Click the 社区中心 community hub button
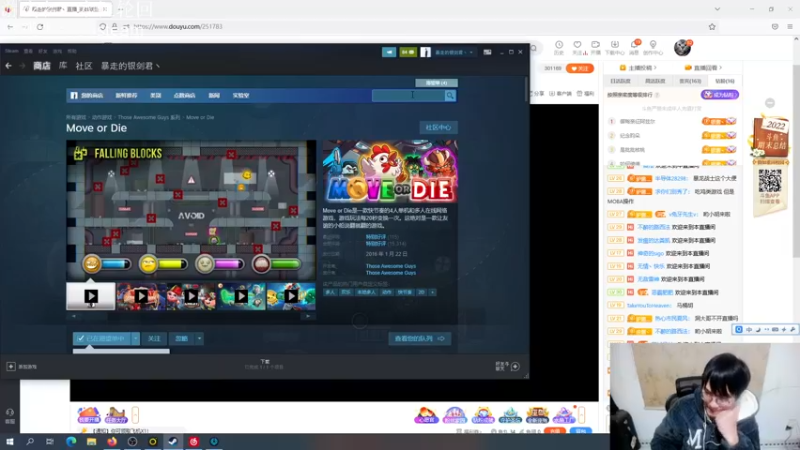The image size is (800, 450). [438, 128]
